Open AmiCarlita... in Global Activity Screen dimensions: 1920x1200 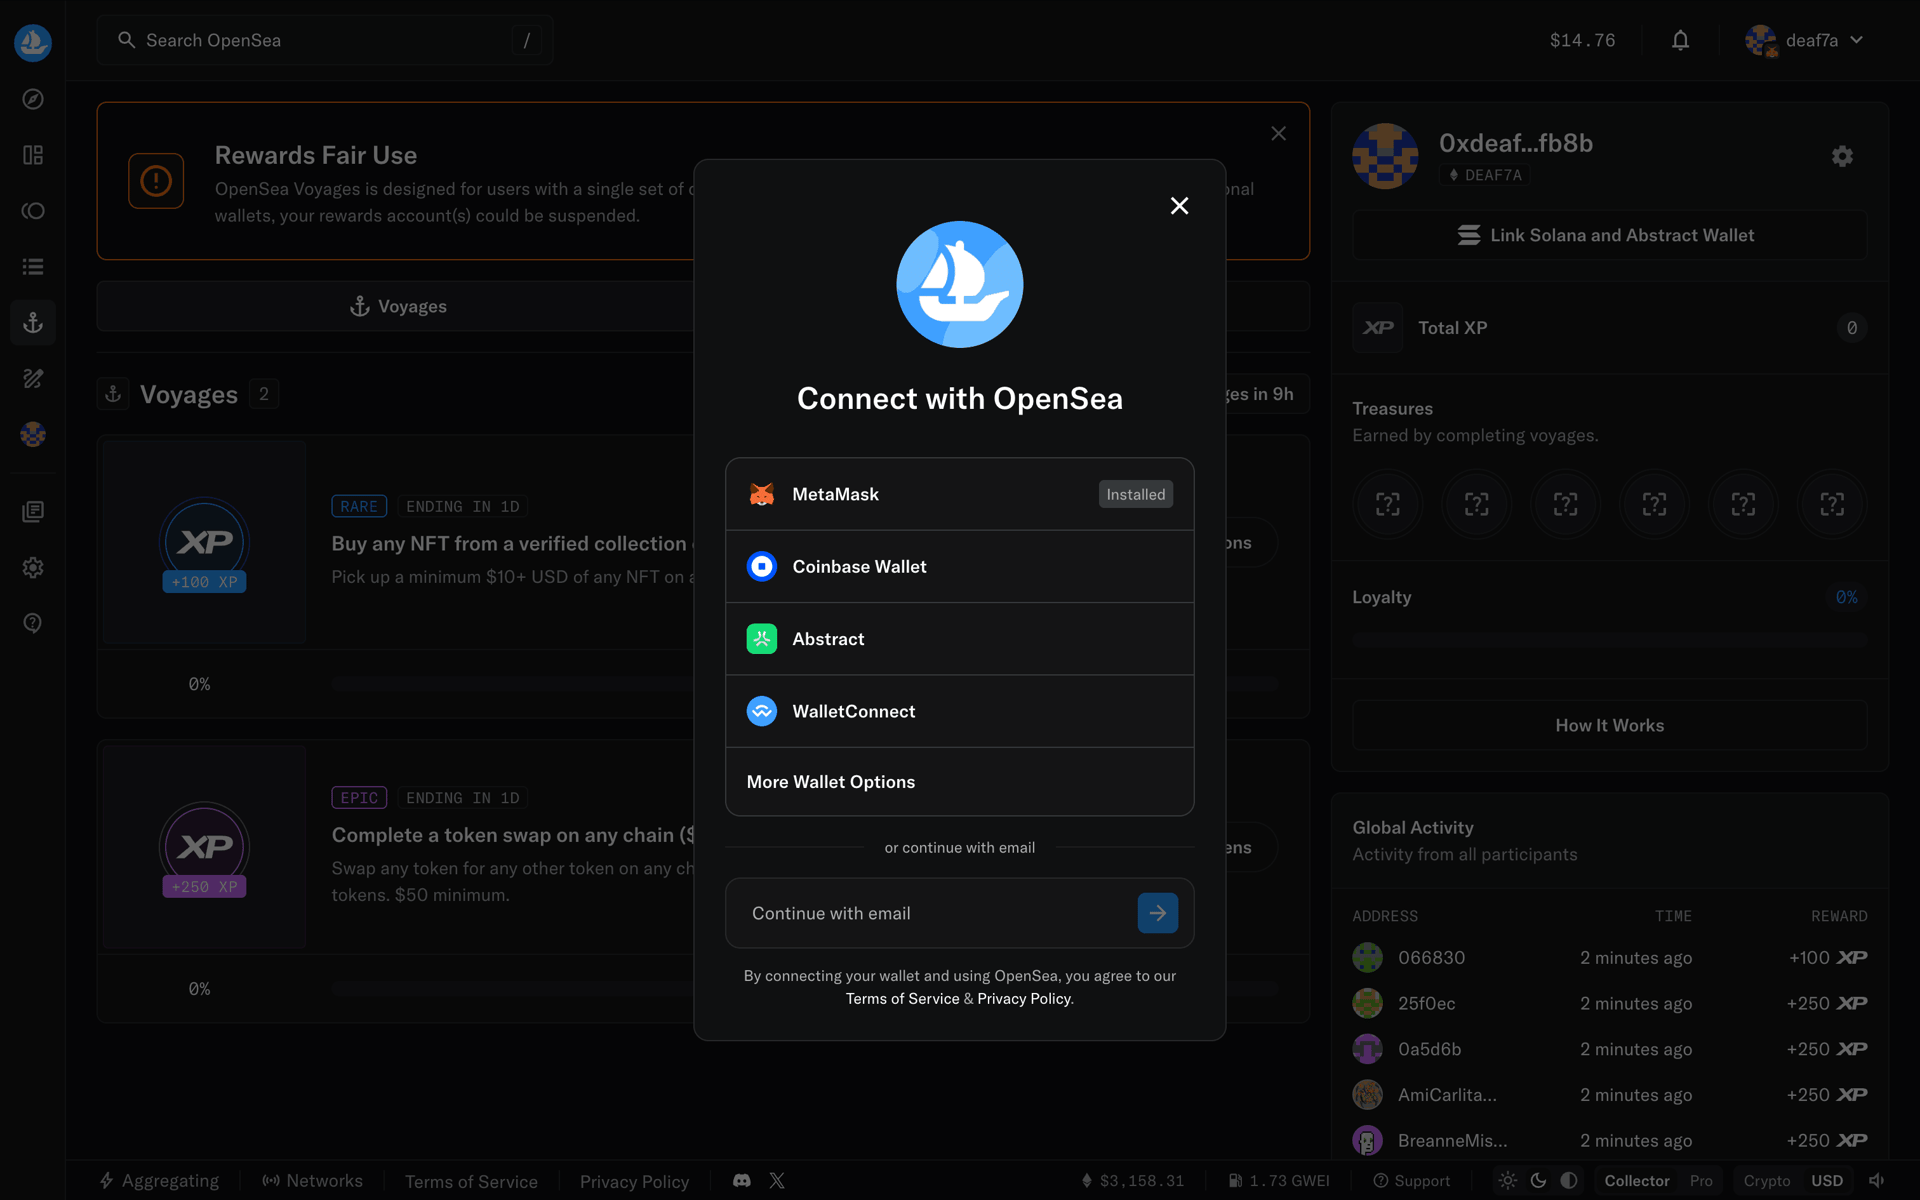coord(1447,1095)
